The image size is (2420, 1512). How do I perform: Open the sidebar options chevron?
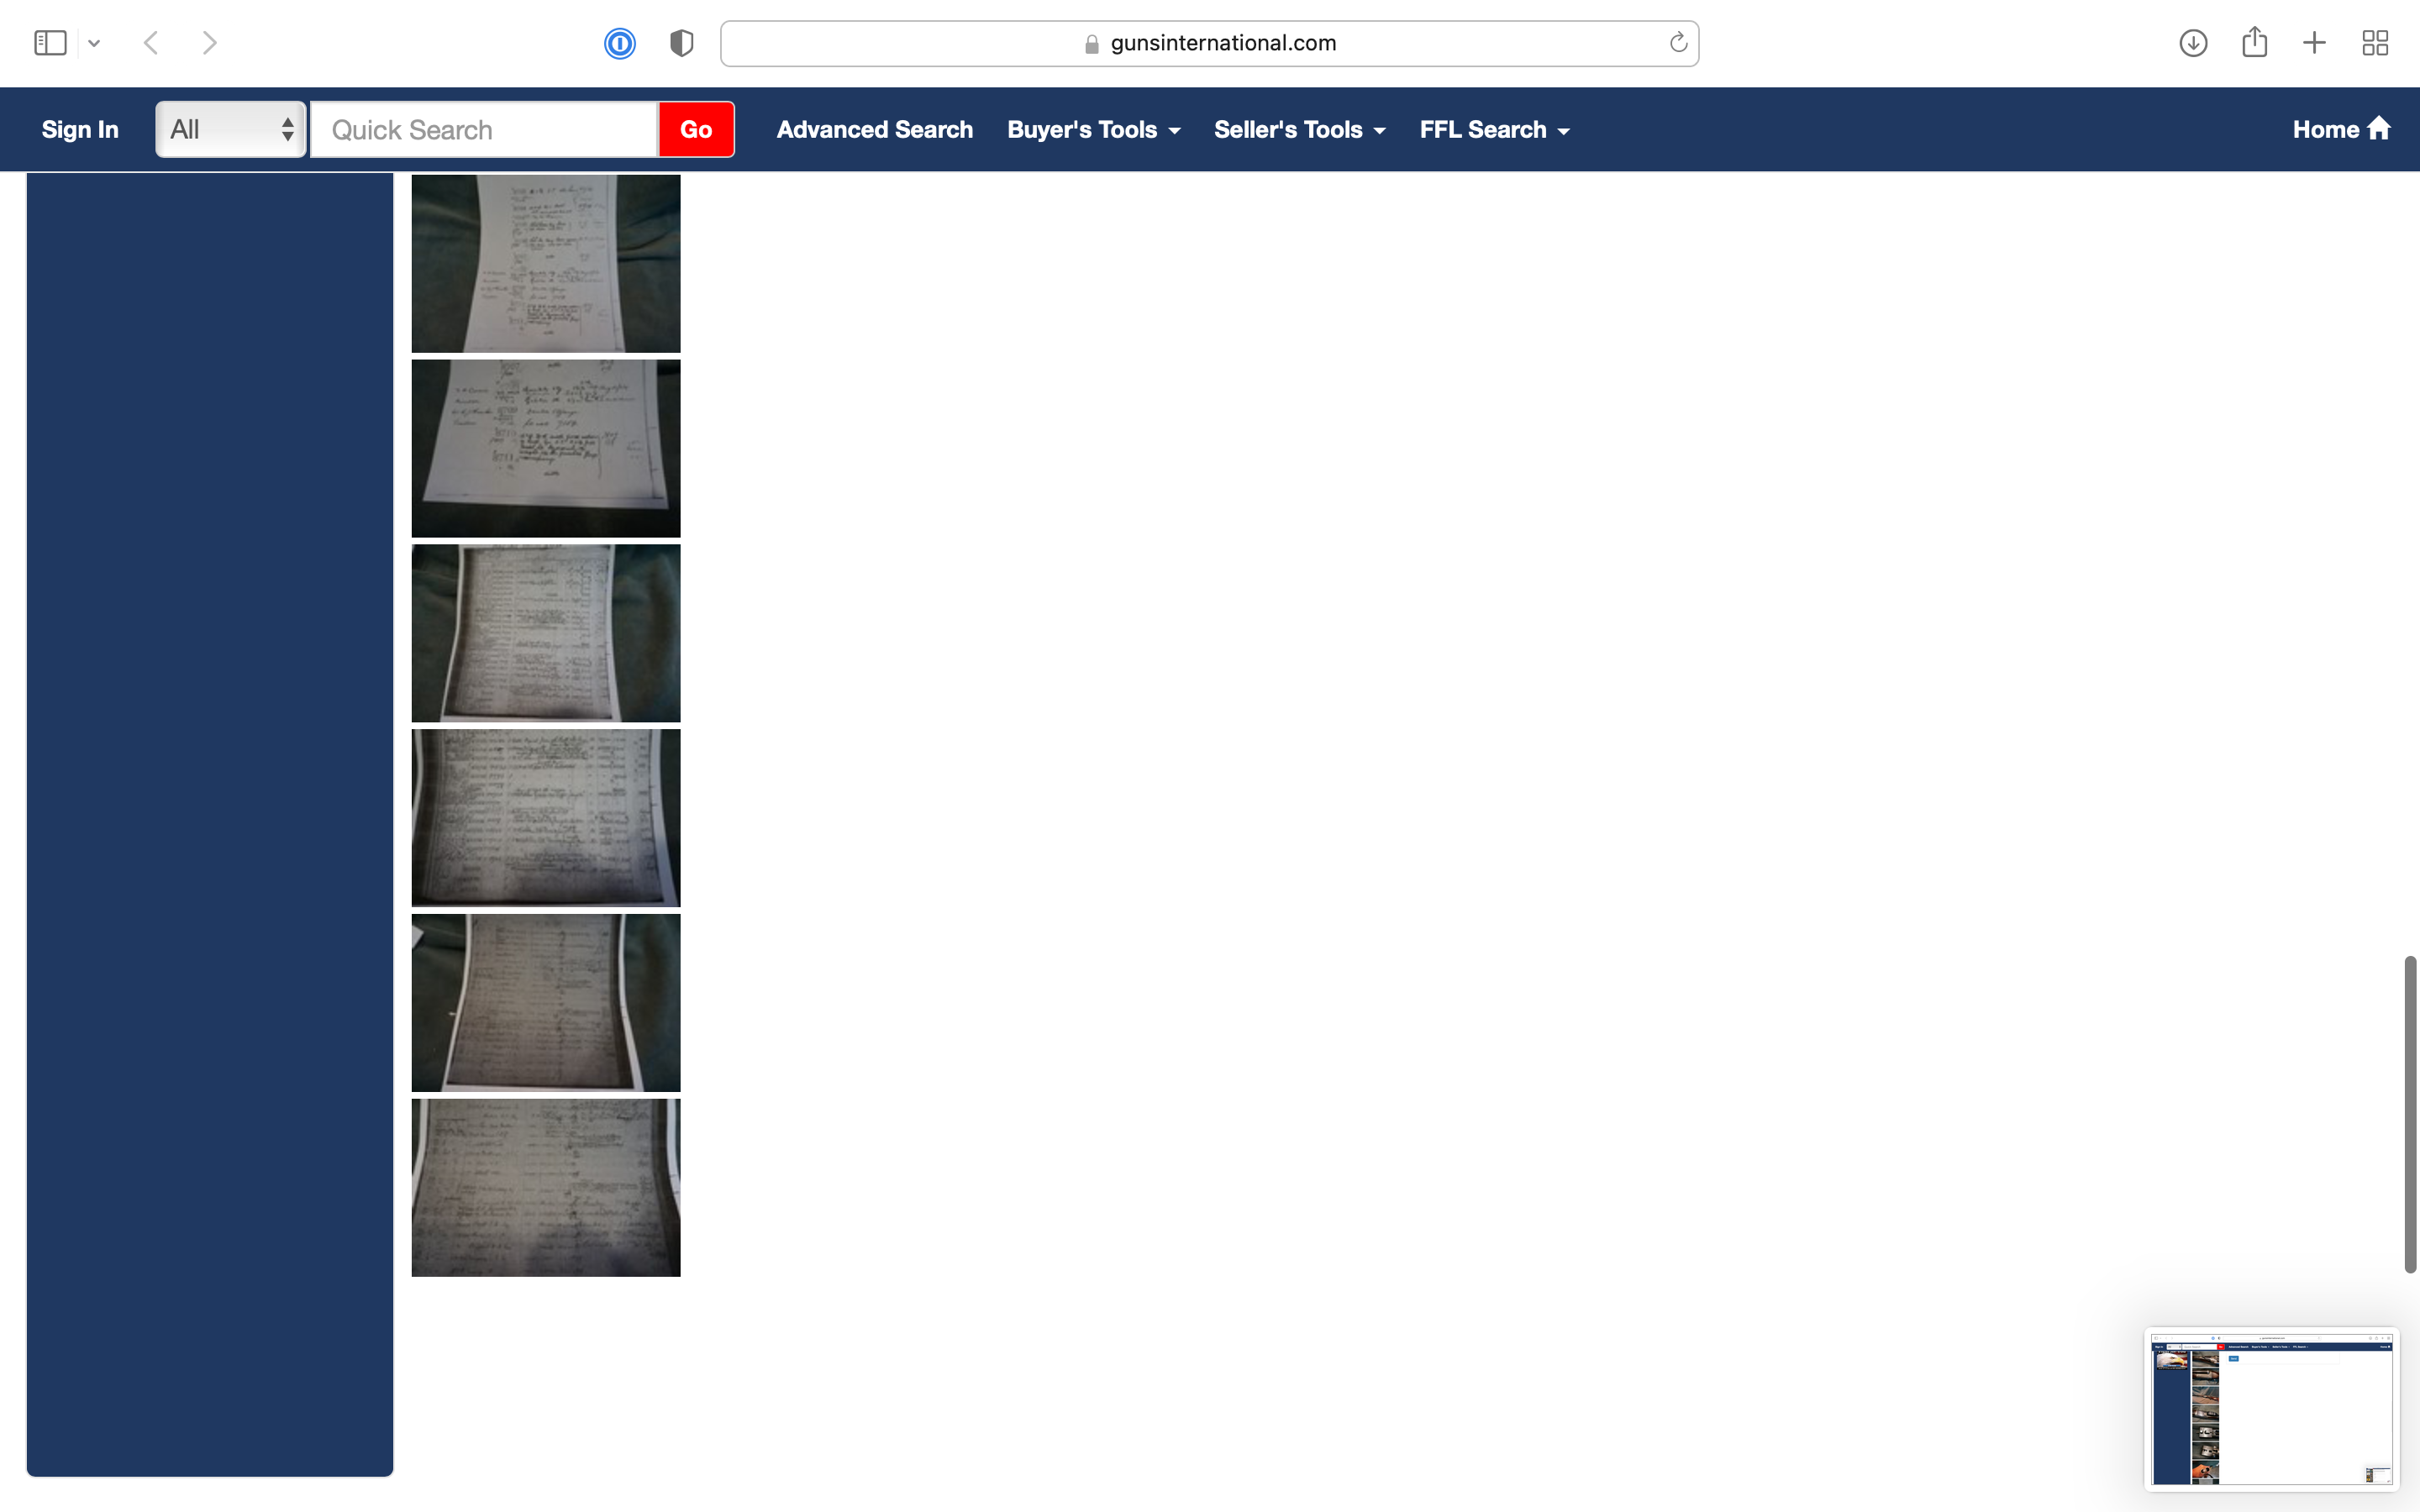tap(94, 43)
